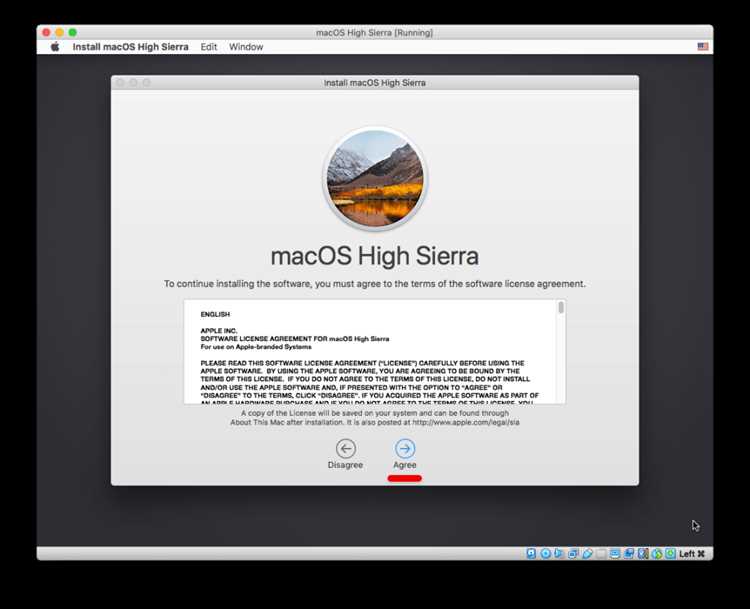Screen dimensions: 750x609
Task: Click the keyboard capture status bar icon
Action: tap(671, 554)
